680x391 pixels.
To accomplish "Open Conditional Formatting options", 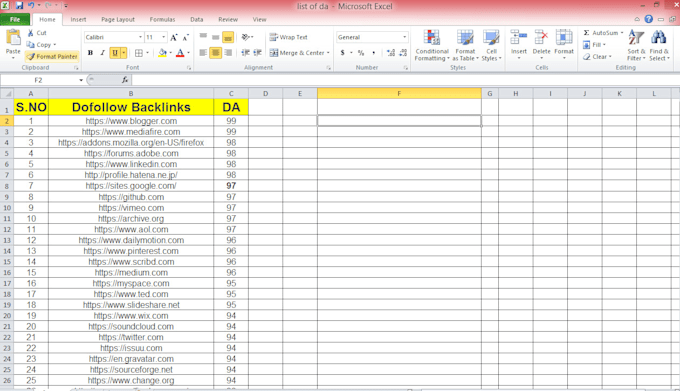I will pos(432,46).
